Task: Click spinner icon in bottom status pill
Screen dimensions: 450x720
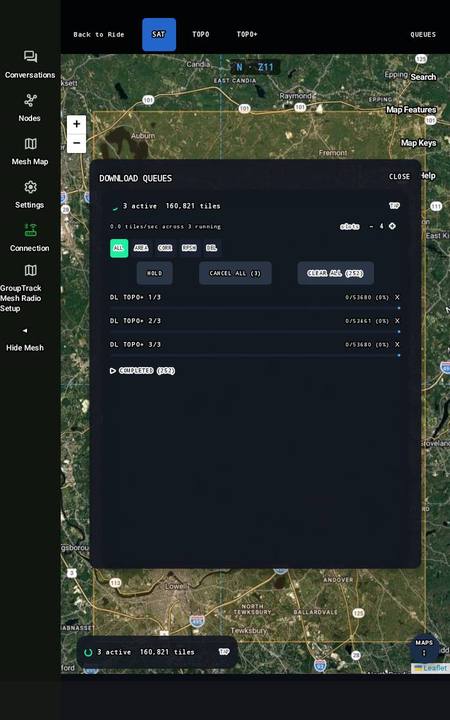Action: click(88, 652)
